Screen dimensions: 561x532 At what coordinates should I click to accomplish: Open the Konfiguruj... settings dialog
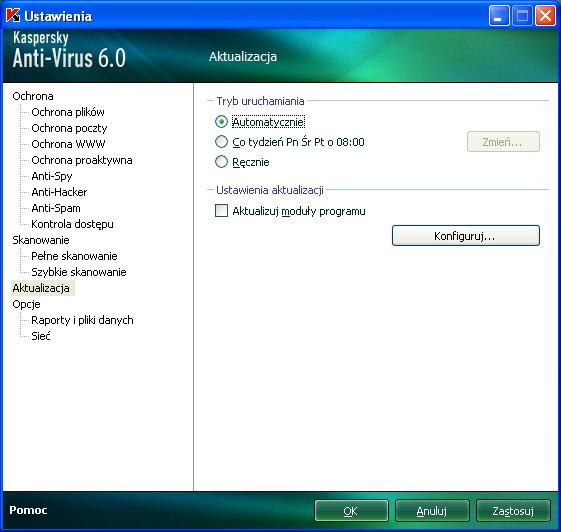tap(465, 236)
